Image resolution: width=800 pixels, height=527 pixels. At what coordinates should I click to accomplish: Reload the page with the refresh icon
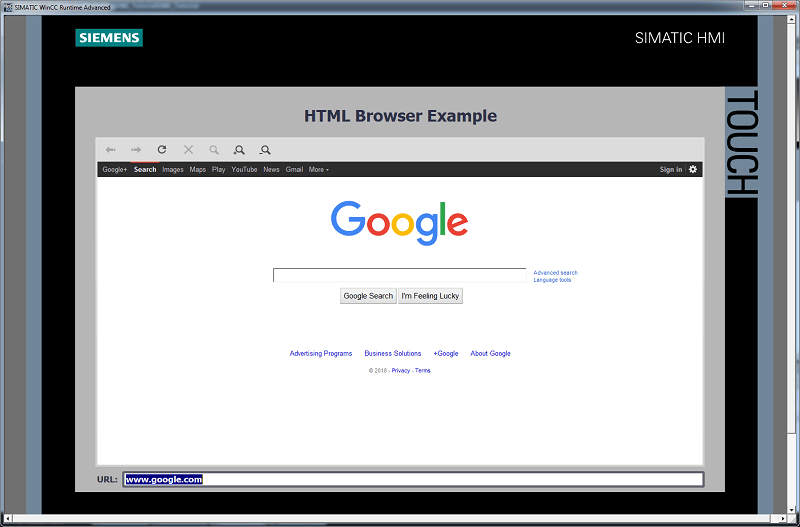point(162,149)
